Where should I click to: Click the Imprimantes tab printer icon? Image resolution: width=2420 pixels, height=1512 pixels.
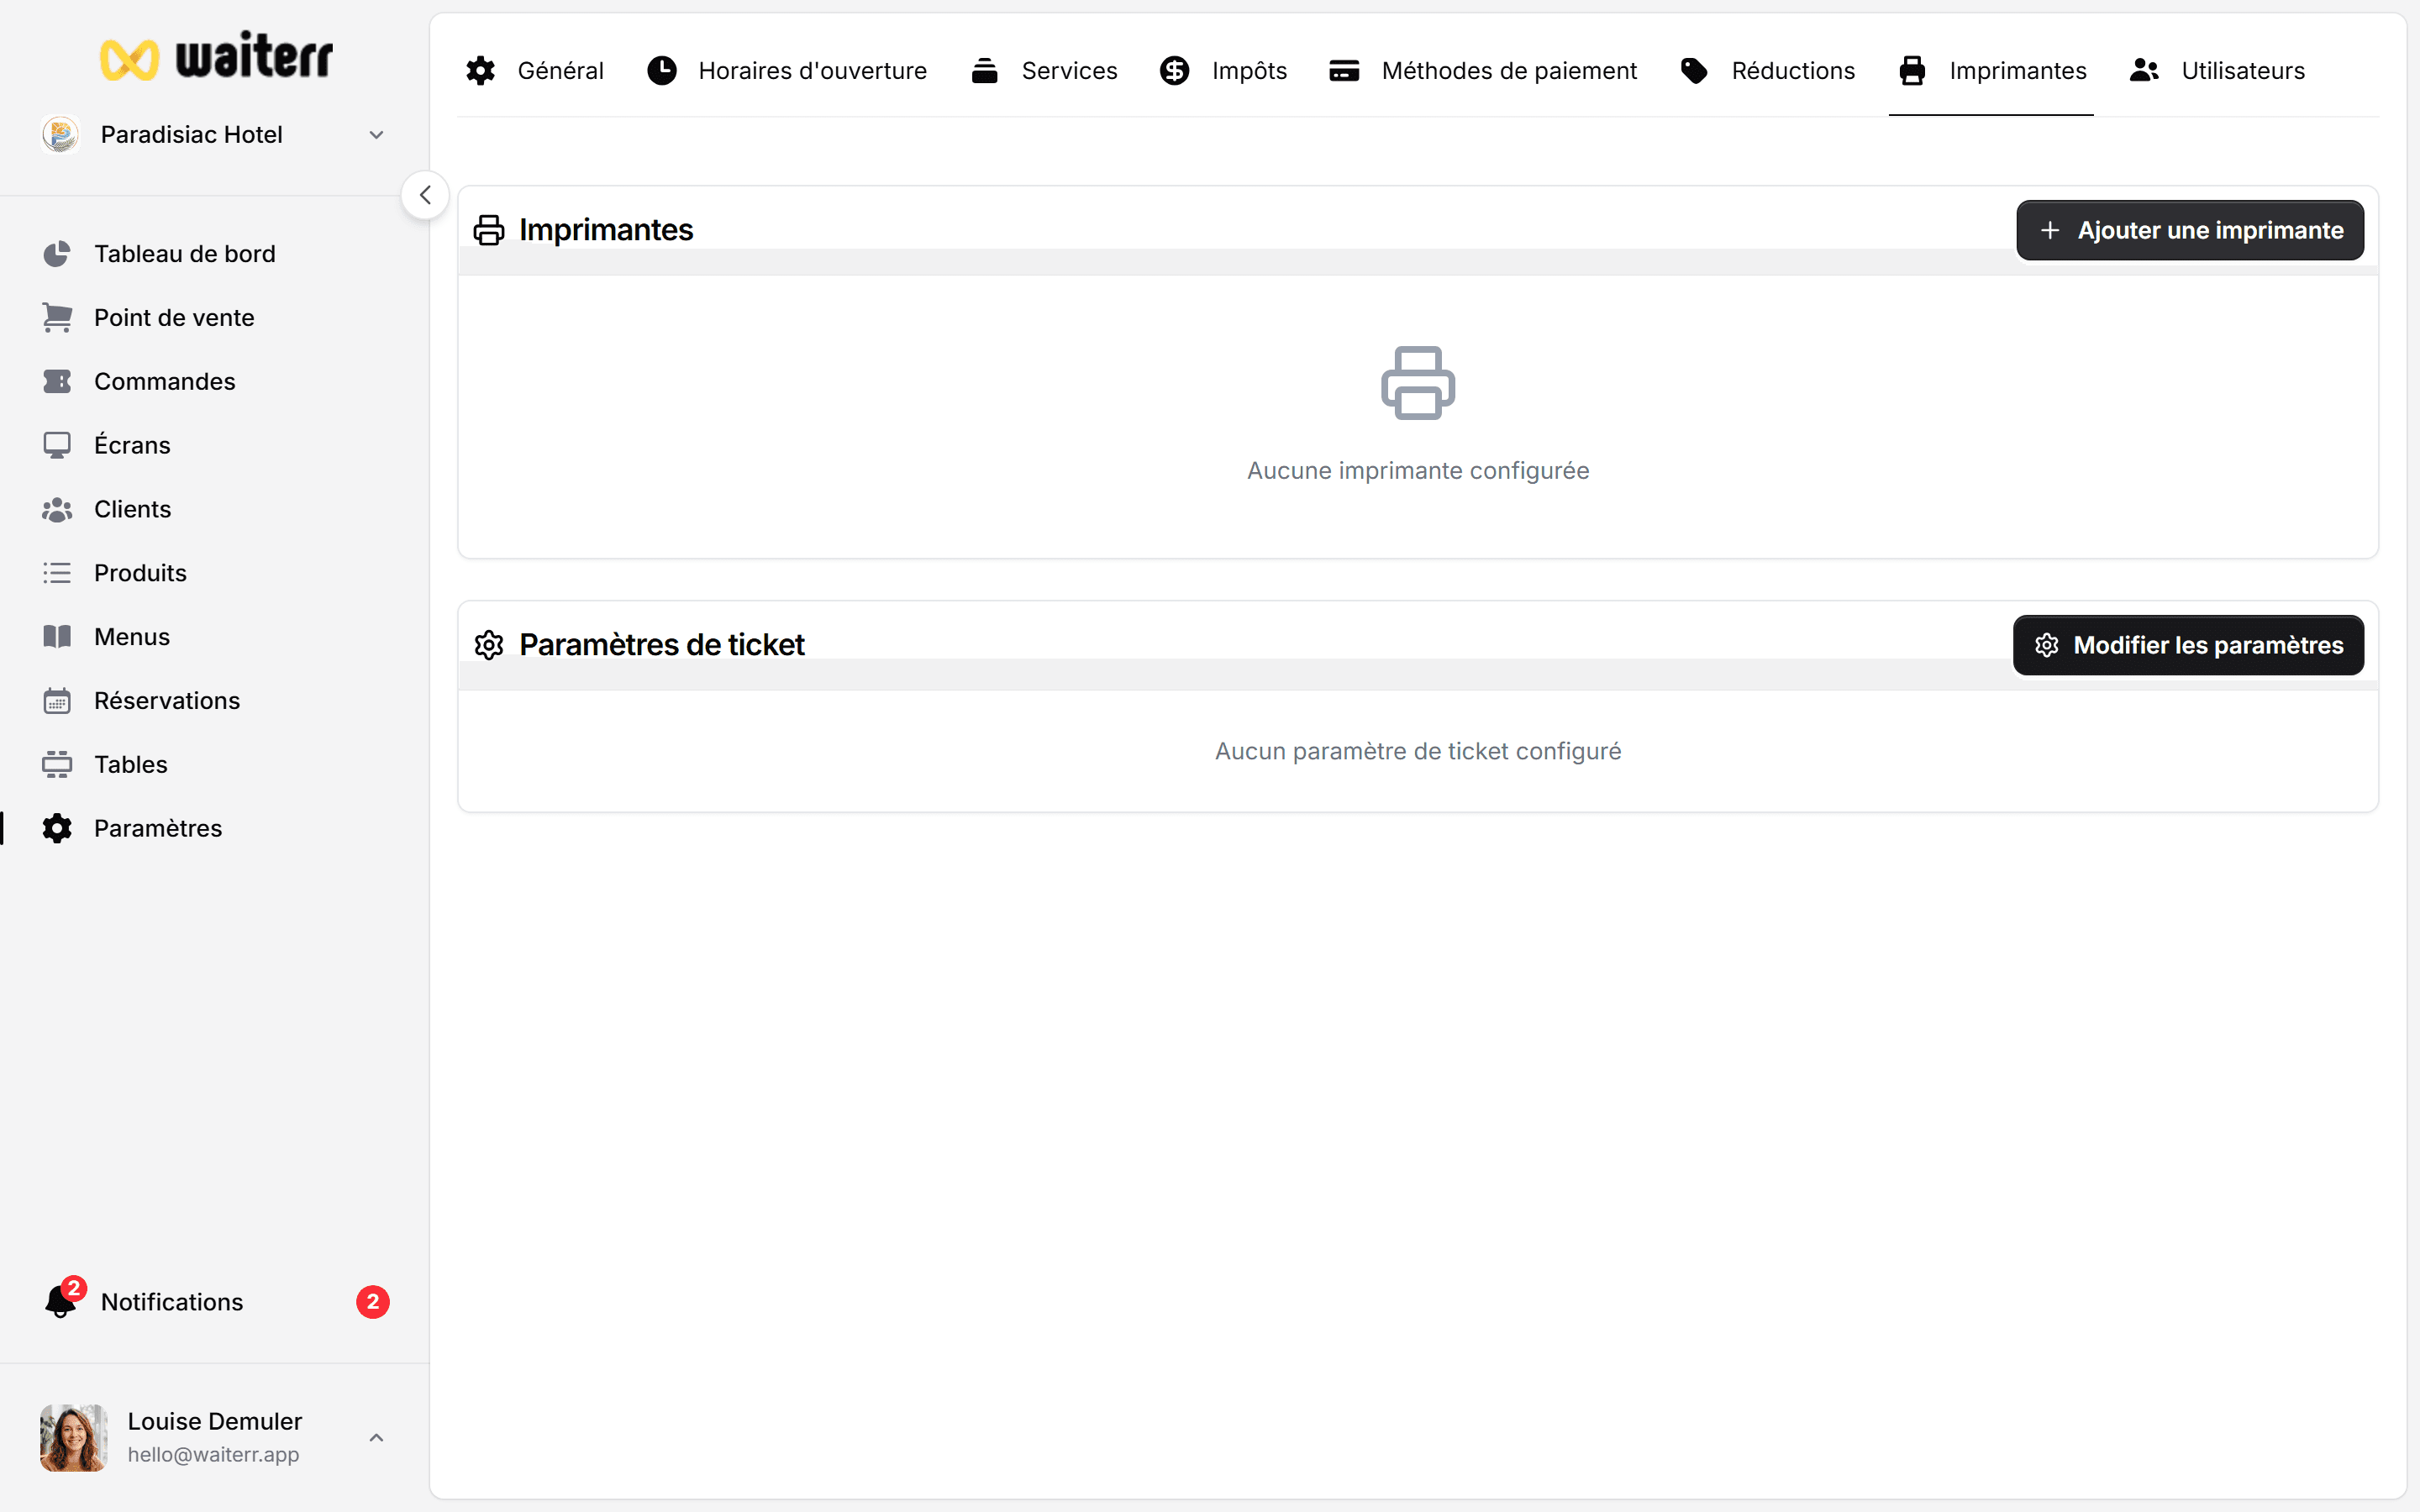[1912, 71]
